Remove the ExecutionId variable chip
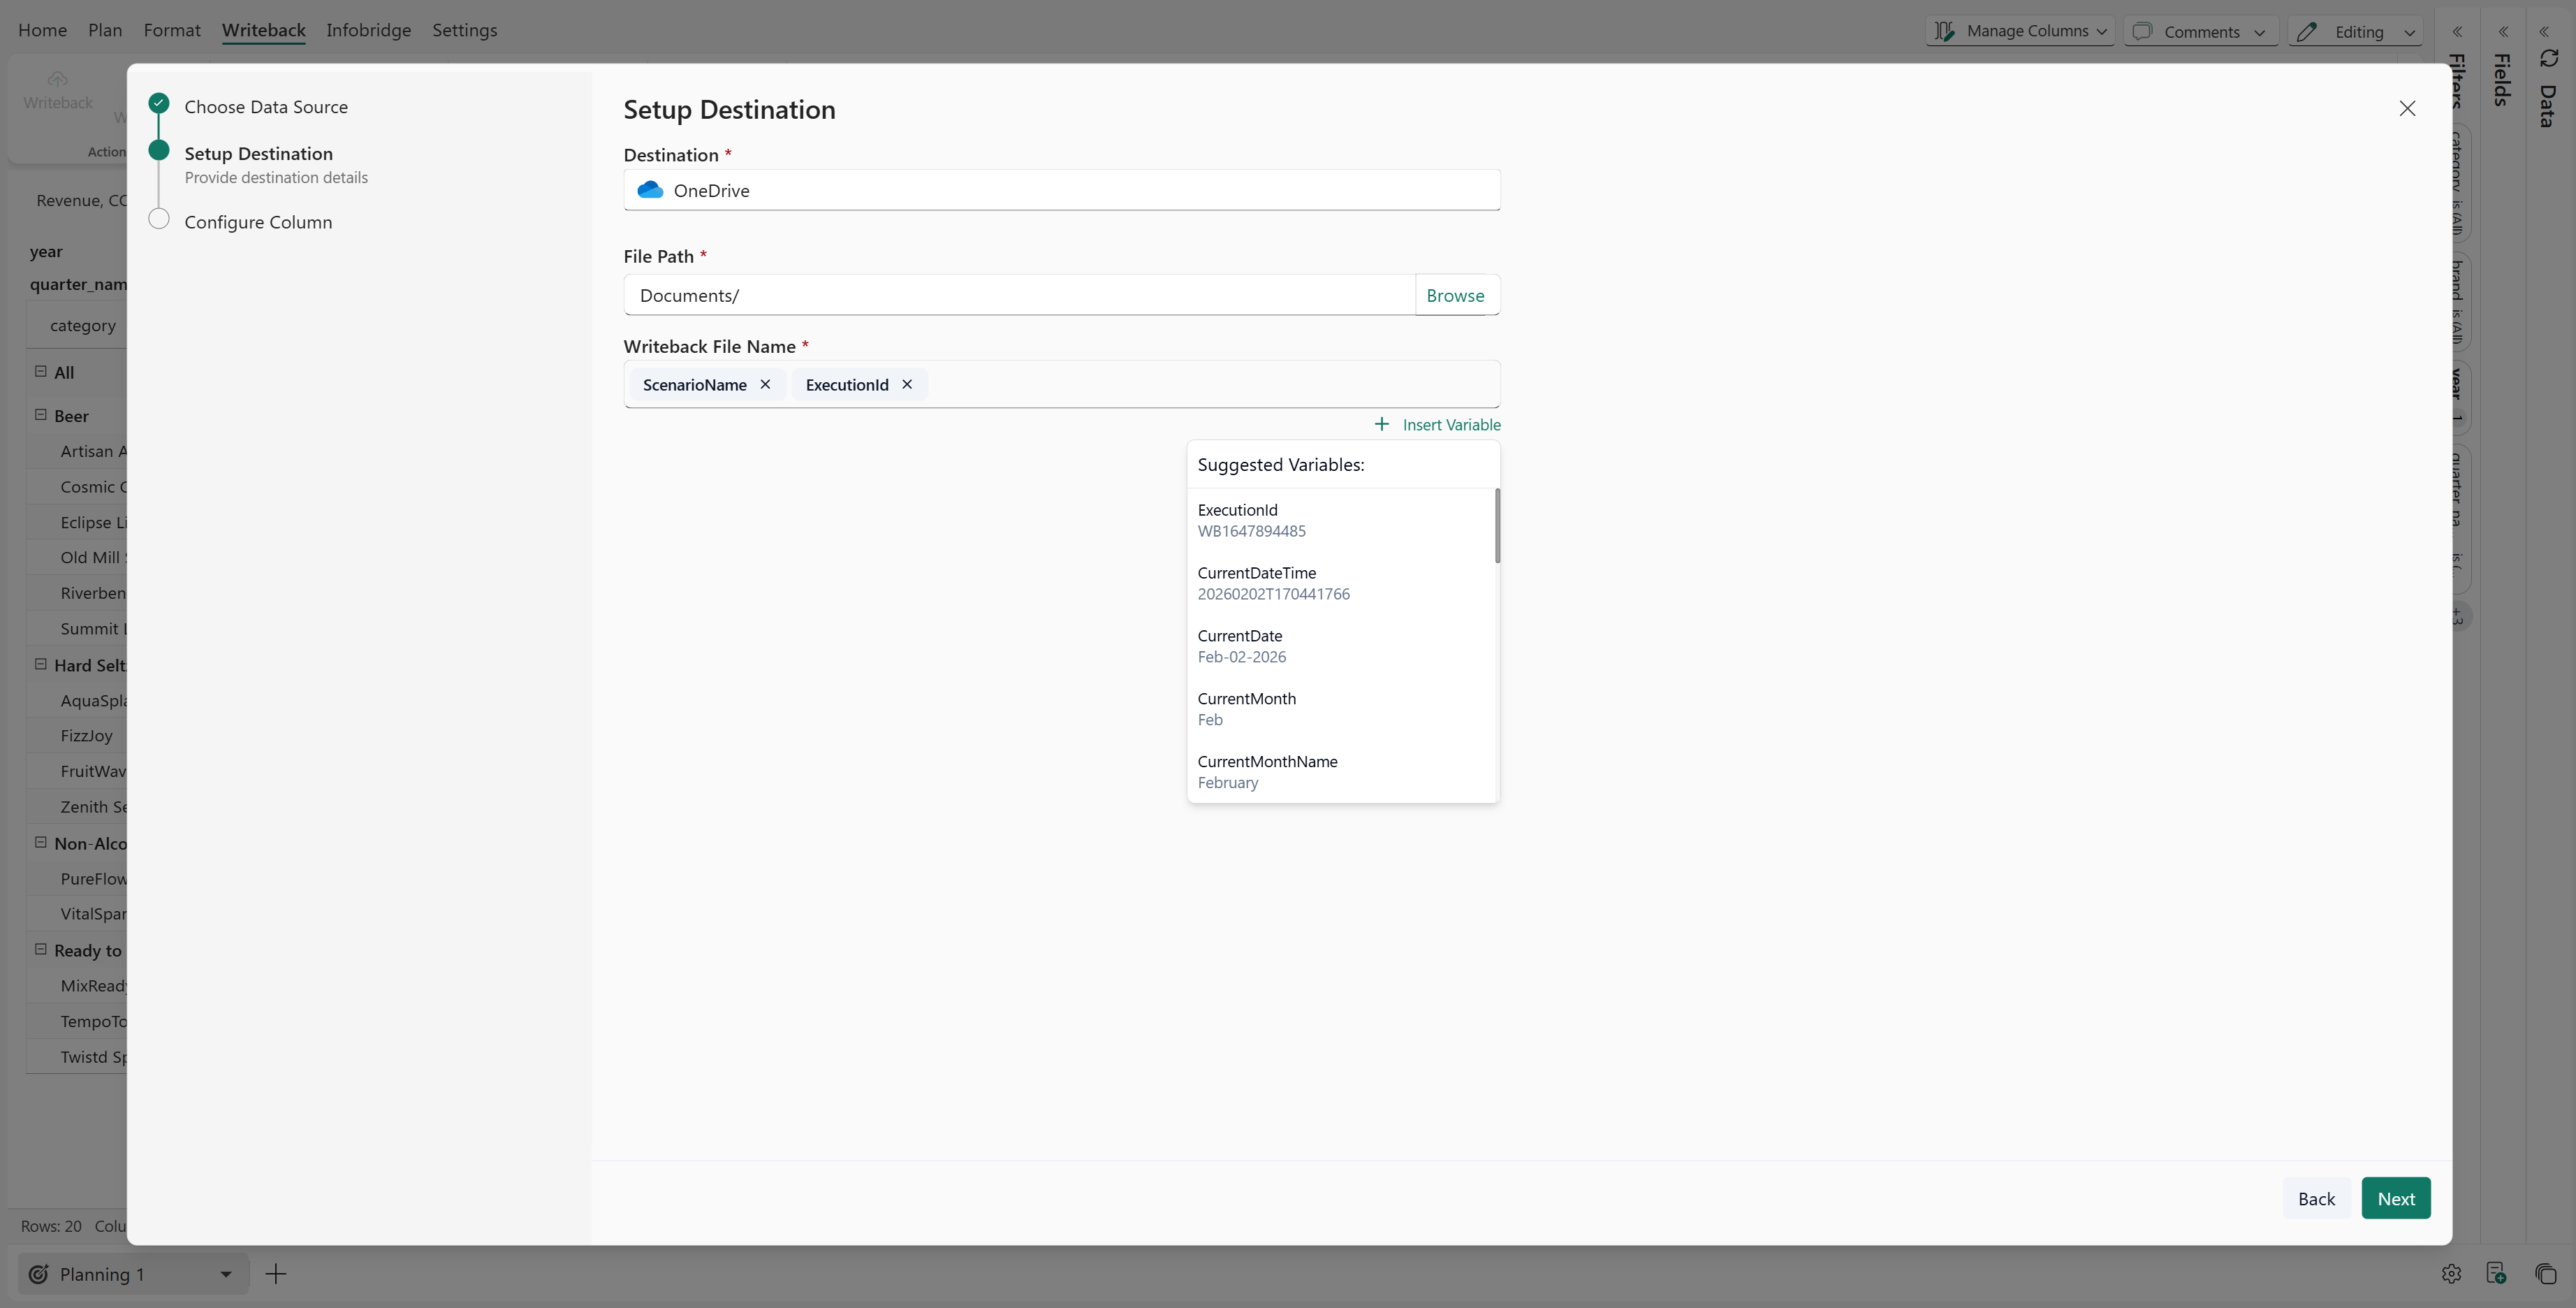2576x1308 pixels. coord(907,384)
